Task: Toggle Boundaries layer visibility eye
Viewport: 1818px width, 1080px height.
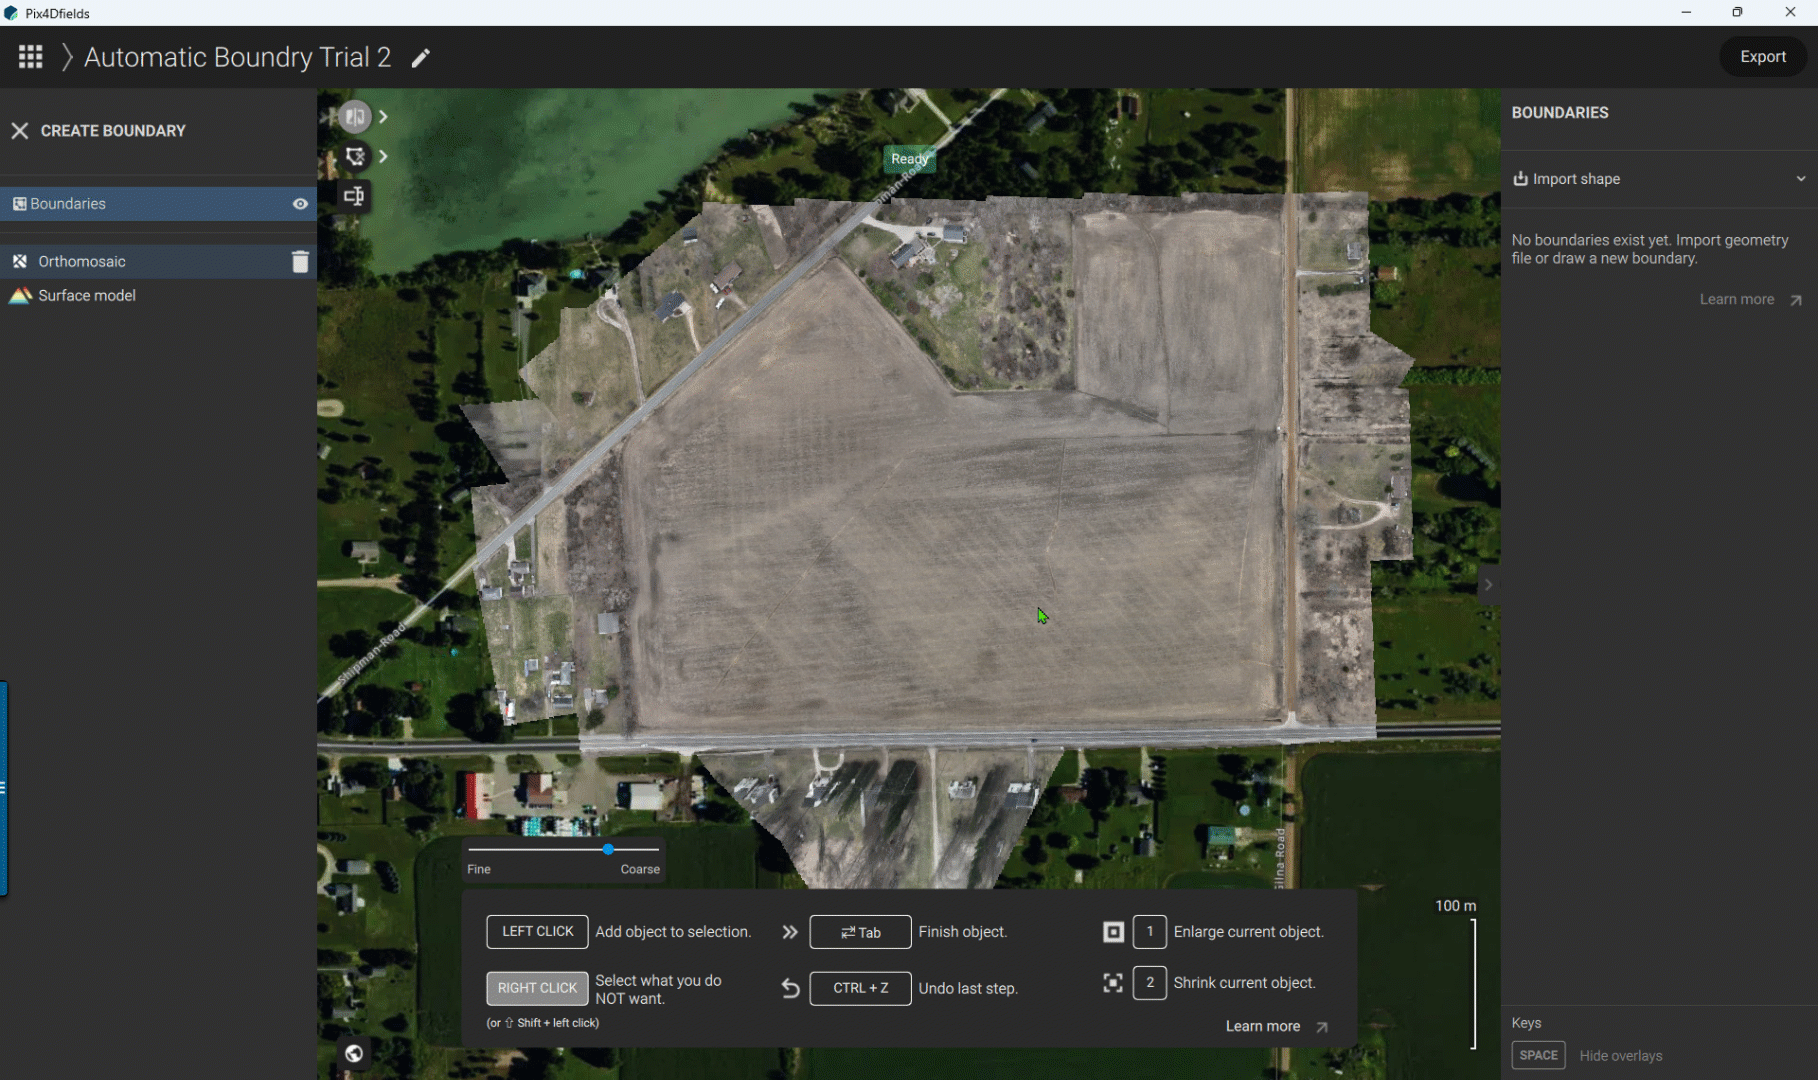Action: (300, 204)
